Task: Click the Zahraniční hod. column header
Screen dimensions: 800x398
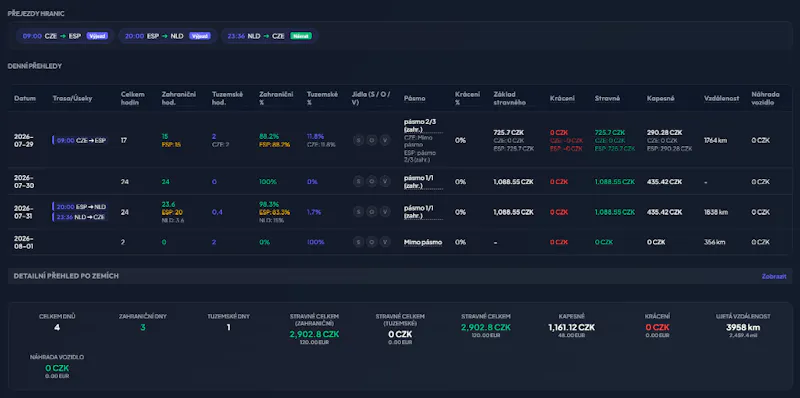Action: pos(179,98)
